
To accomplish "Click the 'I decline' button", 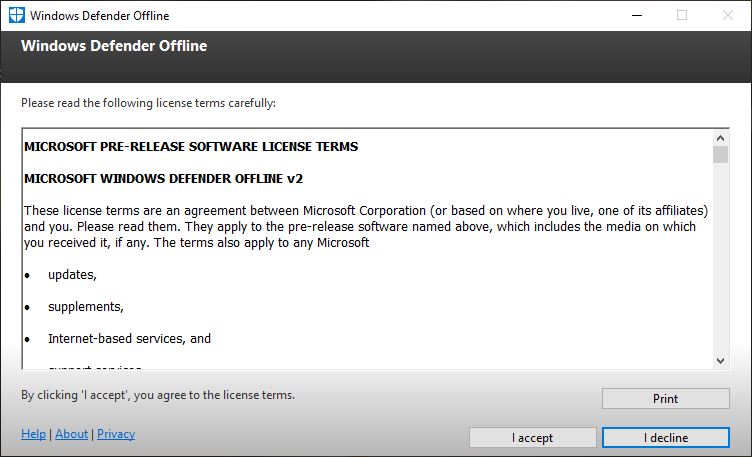I will pyautogui.click(x=666, y=437).
